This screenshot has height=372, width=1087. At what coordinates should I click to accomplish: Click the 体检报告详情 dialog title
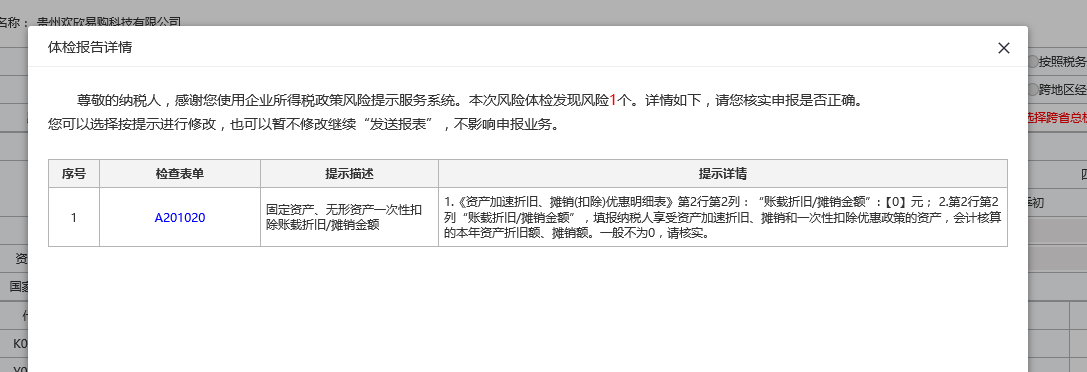tap(90, 48)
